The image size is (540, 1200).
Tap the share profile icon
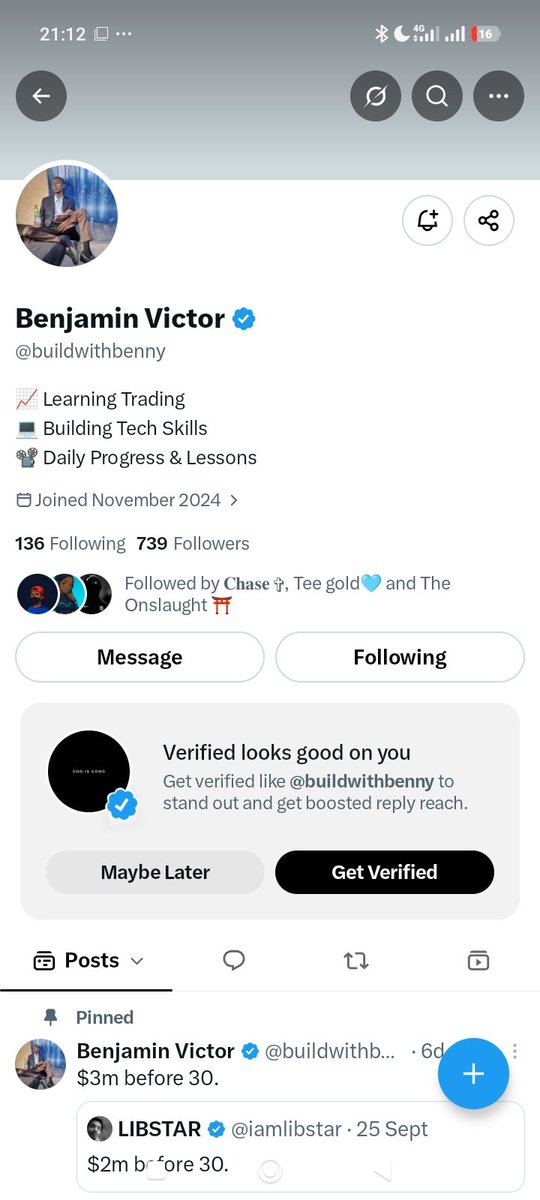(489, 220)
